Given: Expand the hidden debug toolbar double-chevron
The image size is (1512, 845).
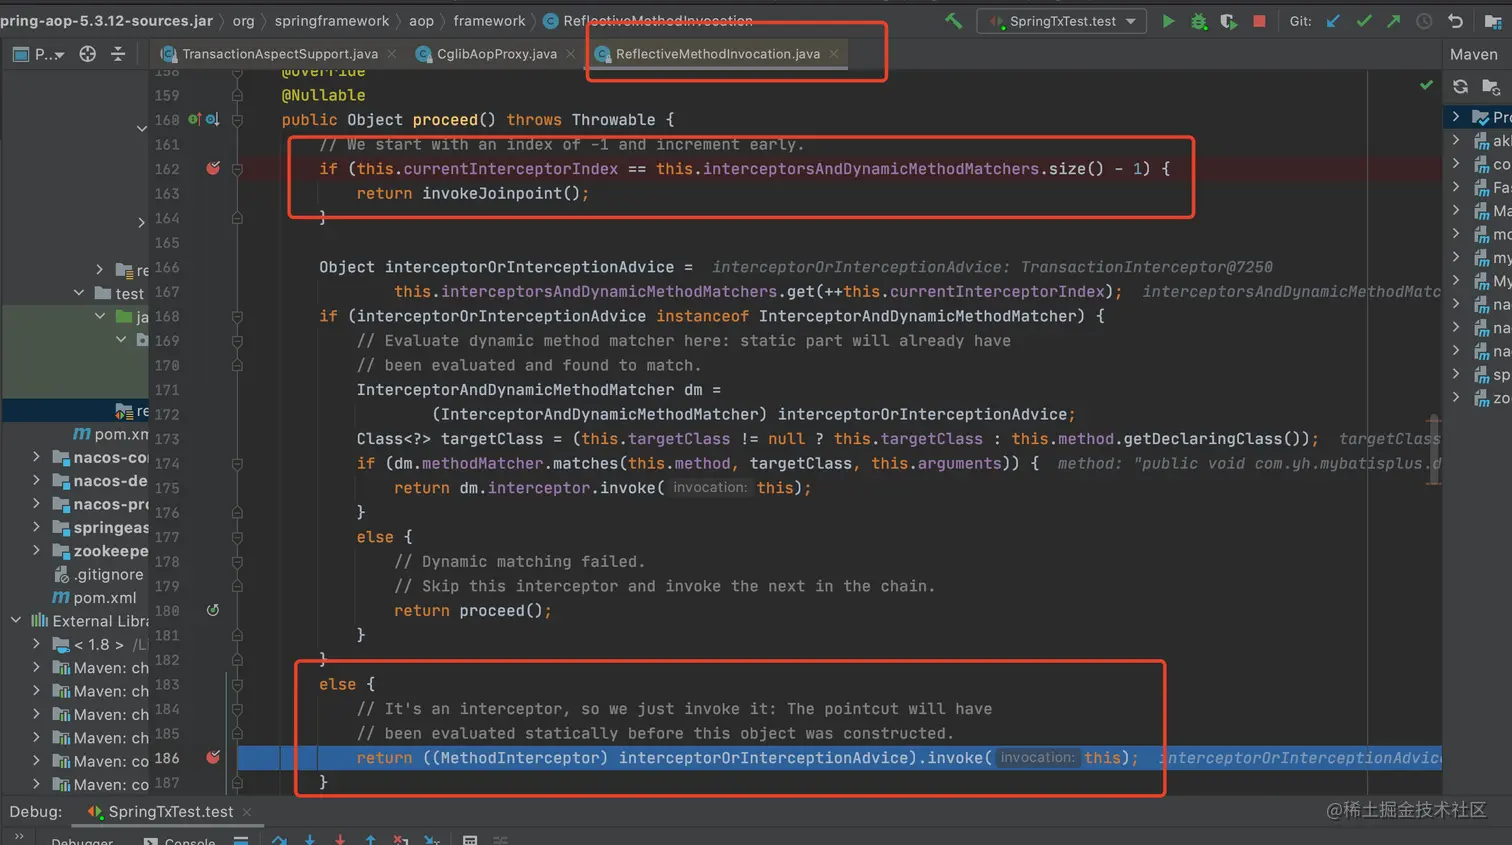Looking at the screenshot, I should tap(19, 837).
